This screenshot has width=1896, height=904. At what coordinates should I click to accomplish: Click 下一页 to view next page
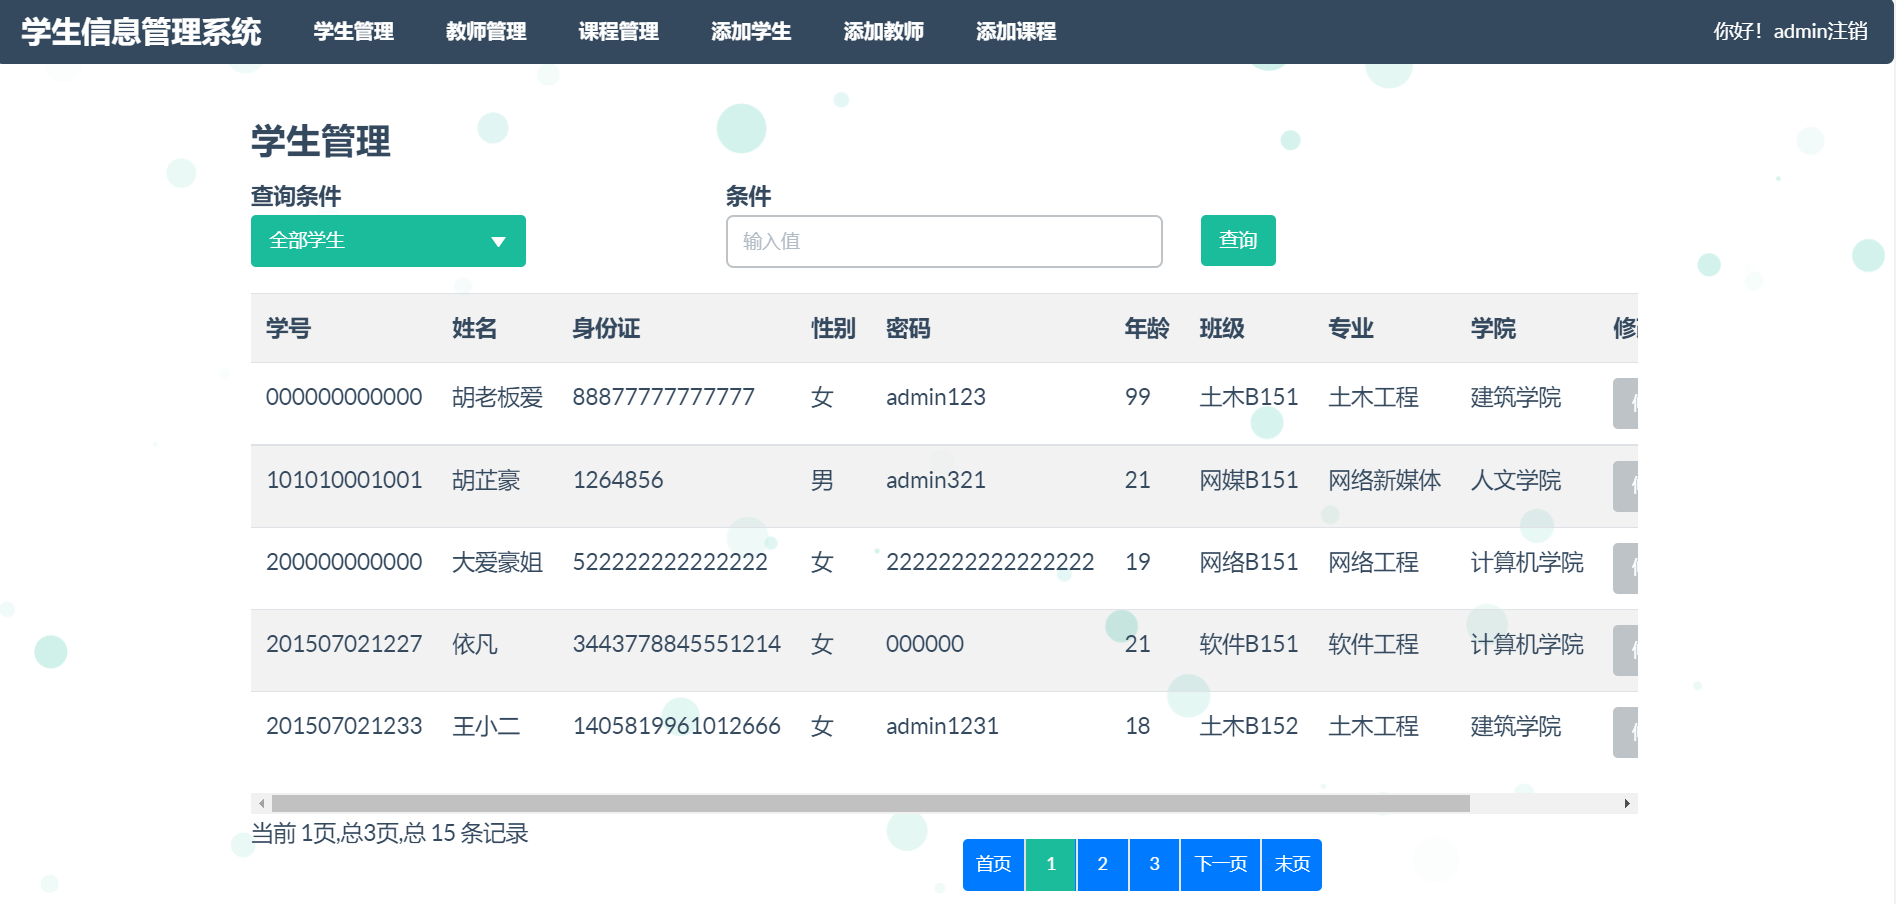tap(1220, 864)
